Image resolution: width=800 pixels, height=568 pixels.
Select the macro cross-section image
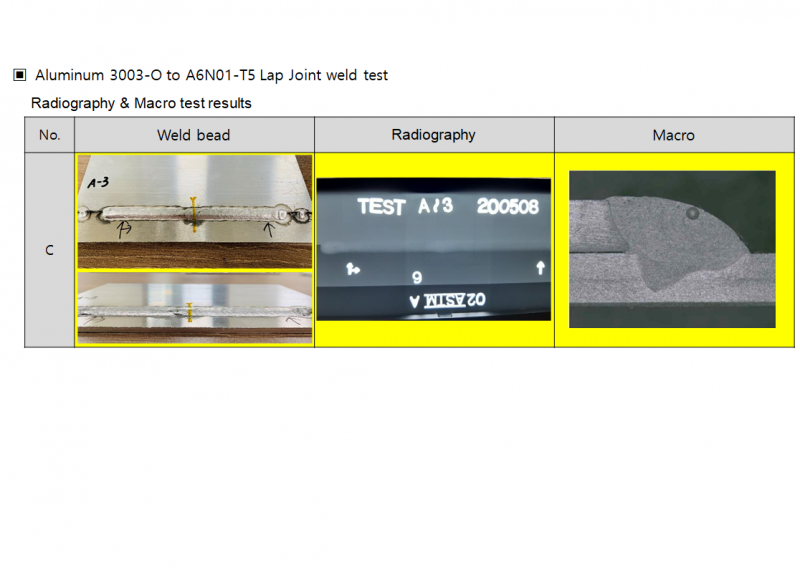672,249
